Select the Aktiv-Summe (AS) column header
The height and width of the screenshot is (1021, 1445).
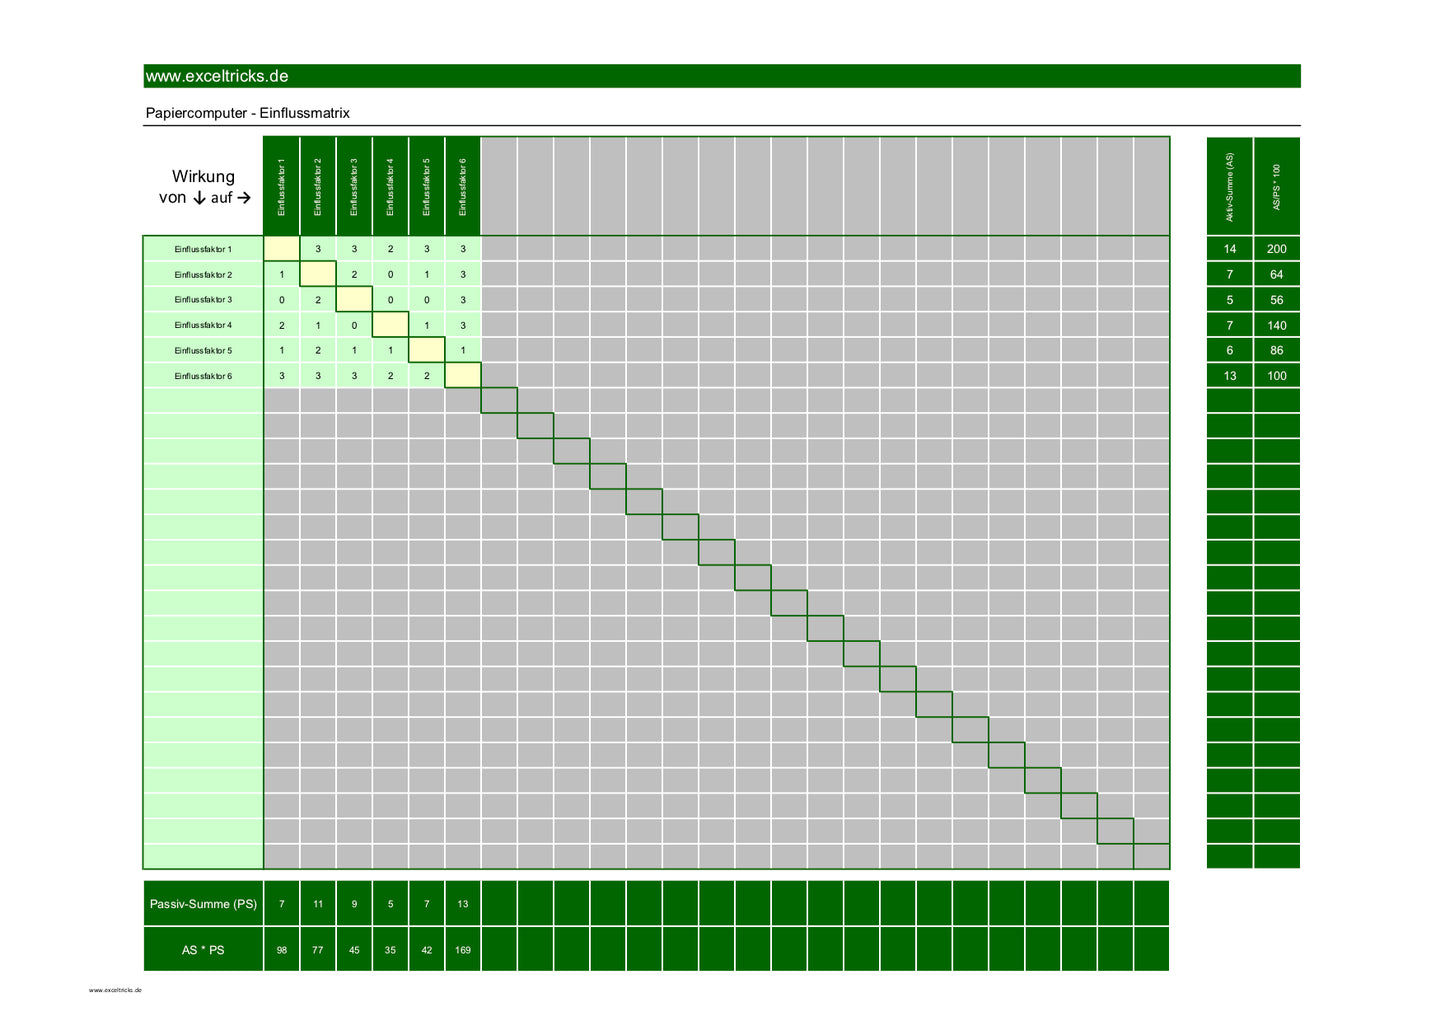[1230, 187]
